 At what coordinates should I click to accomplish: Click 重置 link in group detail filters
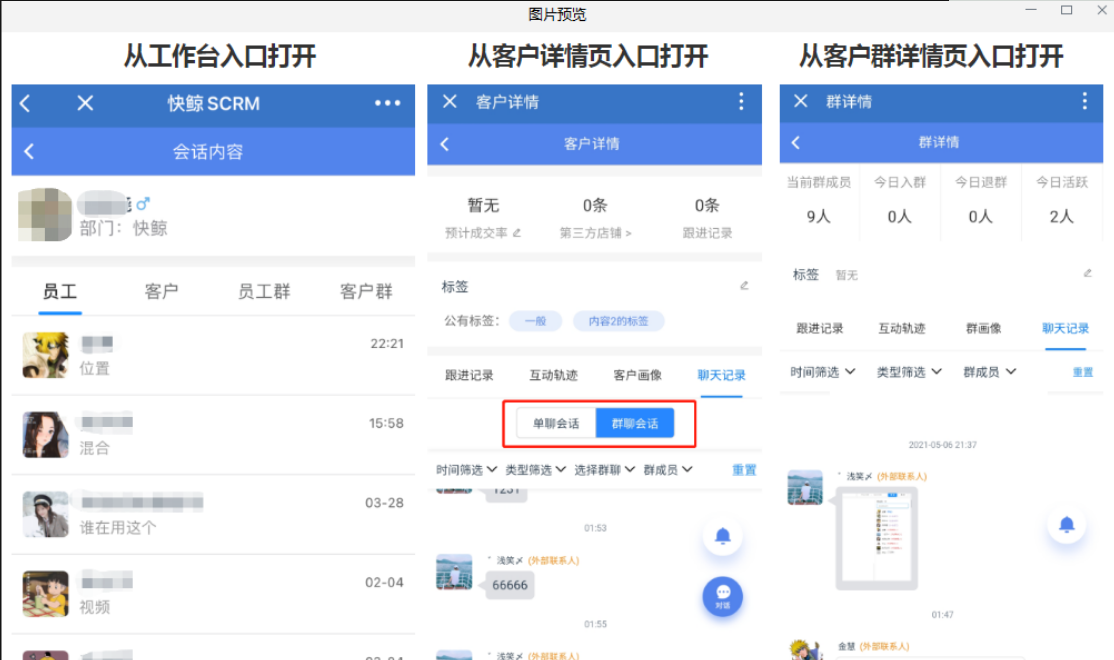pyautogui.click(x=1083, y=372)
